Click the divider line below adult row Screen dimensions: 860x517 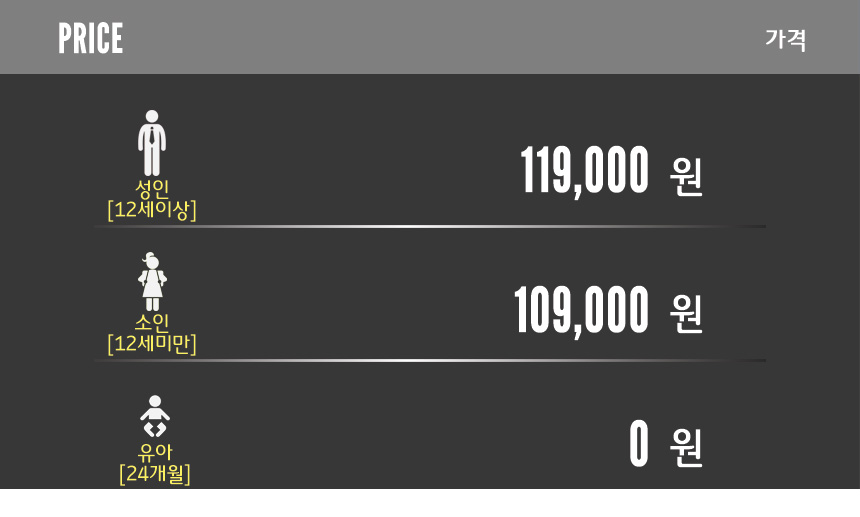430,227
